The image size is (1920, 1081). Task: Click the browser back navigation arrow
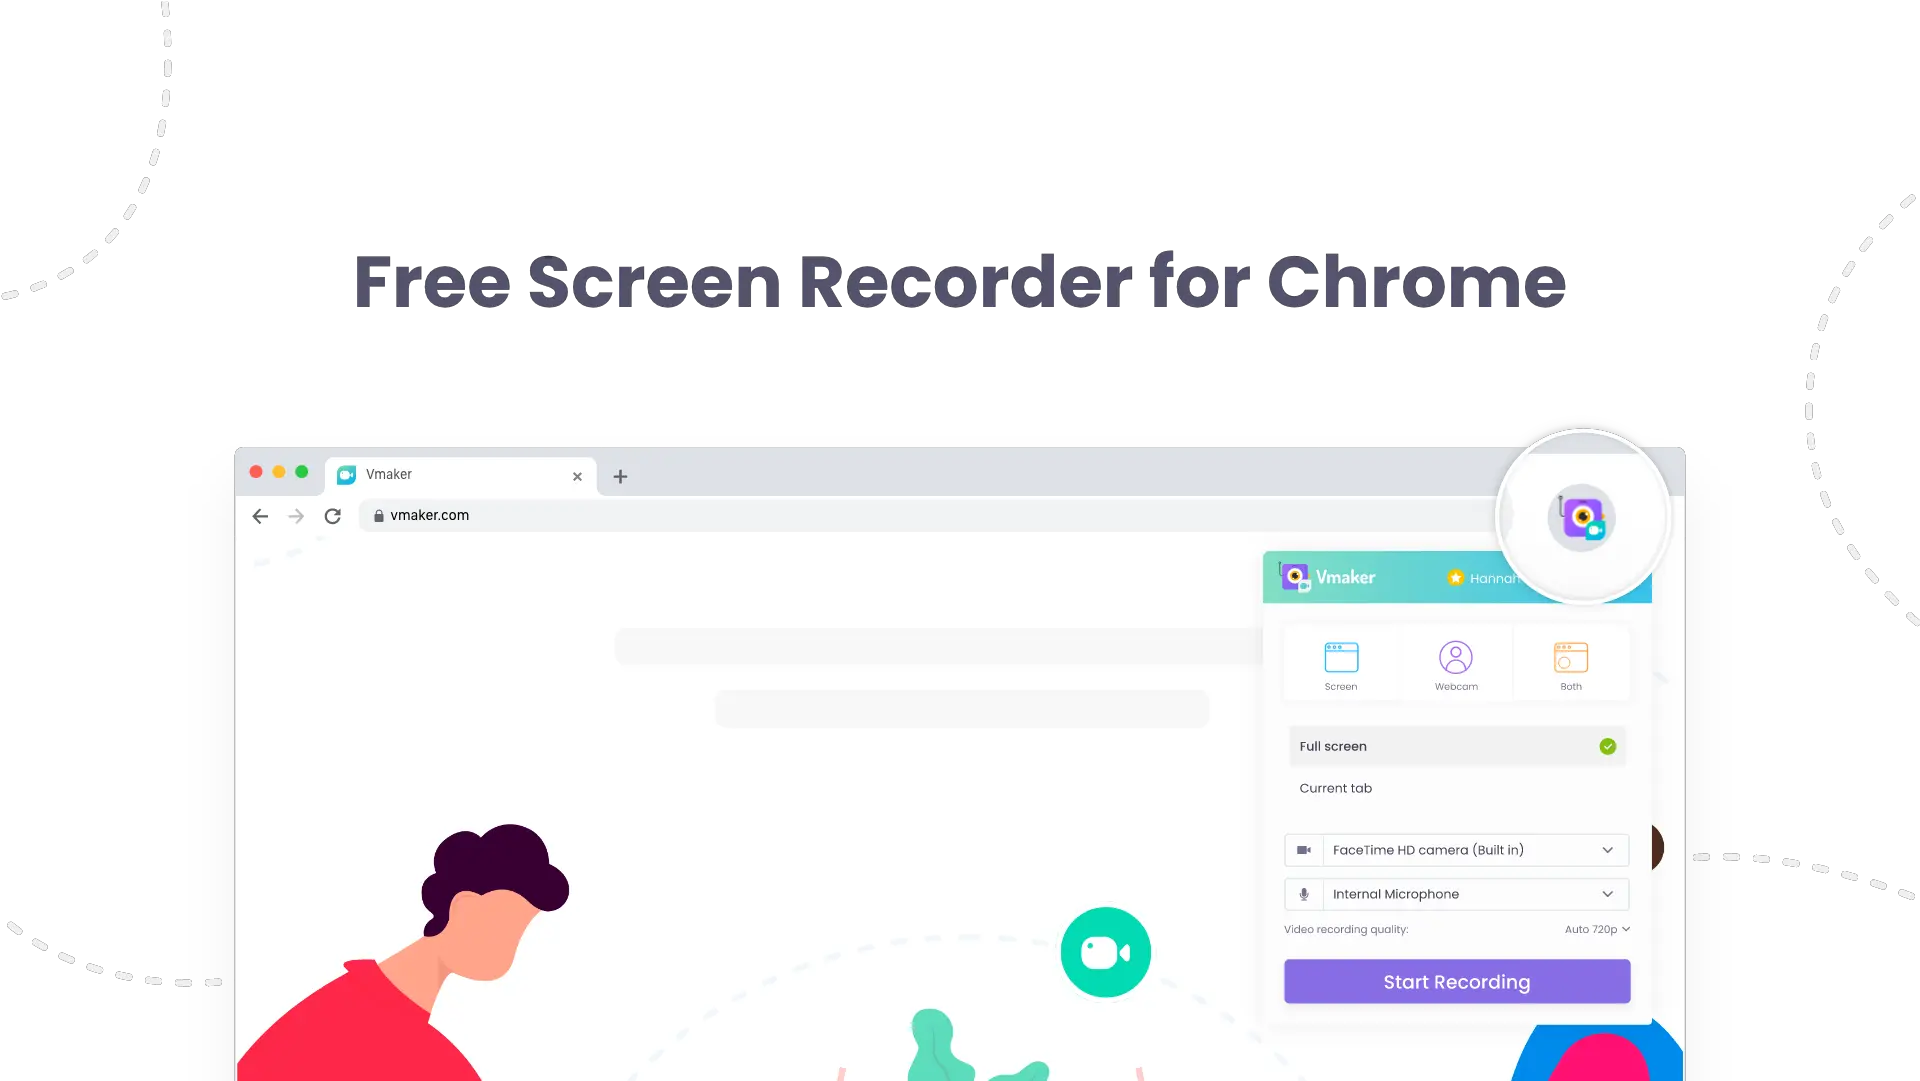(x=260, y=515)
